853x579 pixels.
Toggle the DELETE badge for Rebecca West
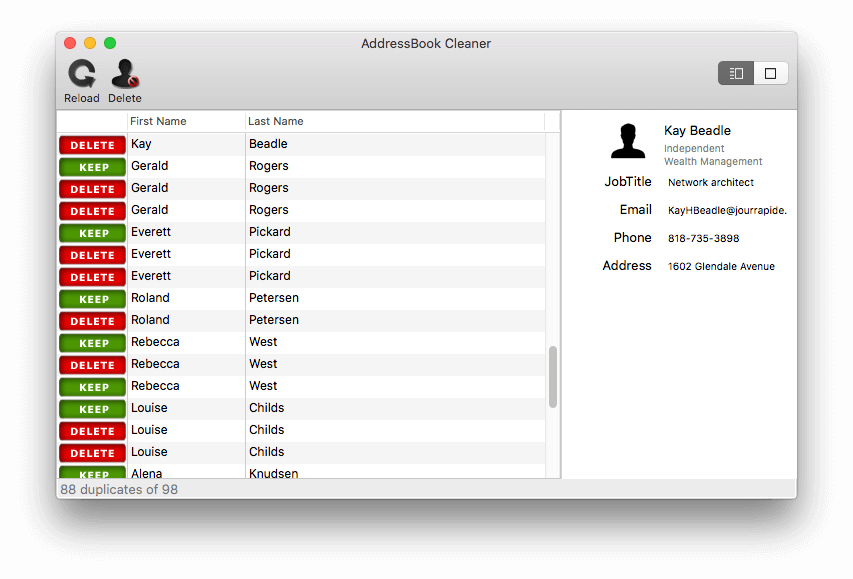tap(92, 365)
